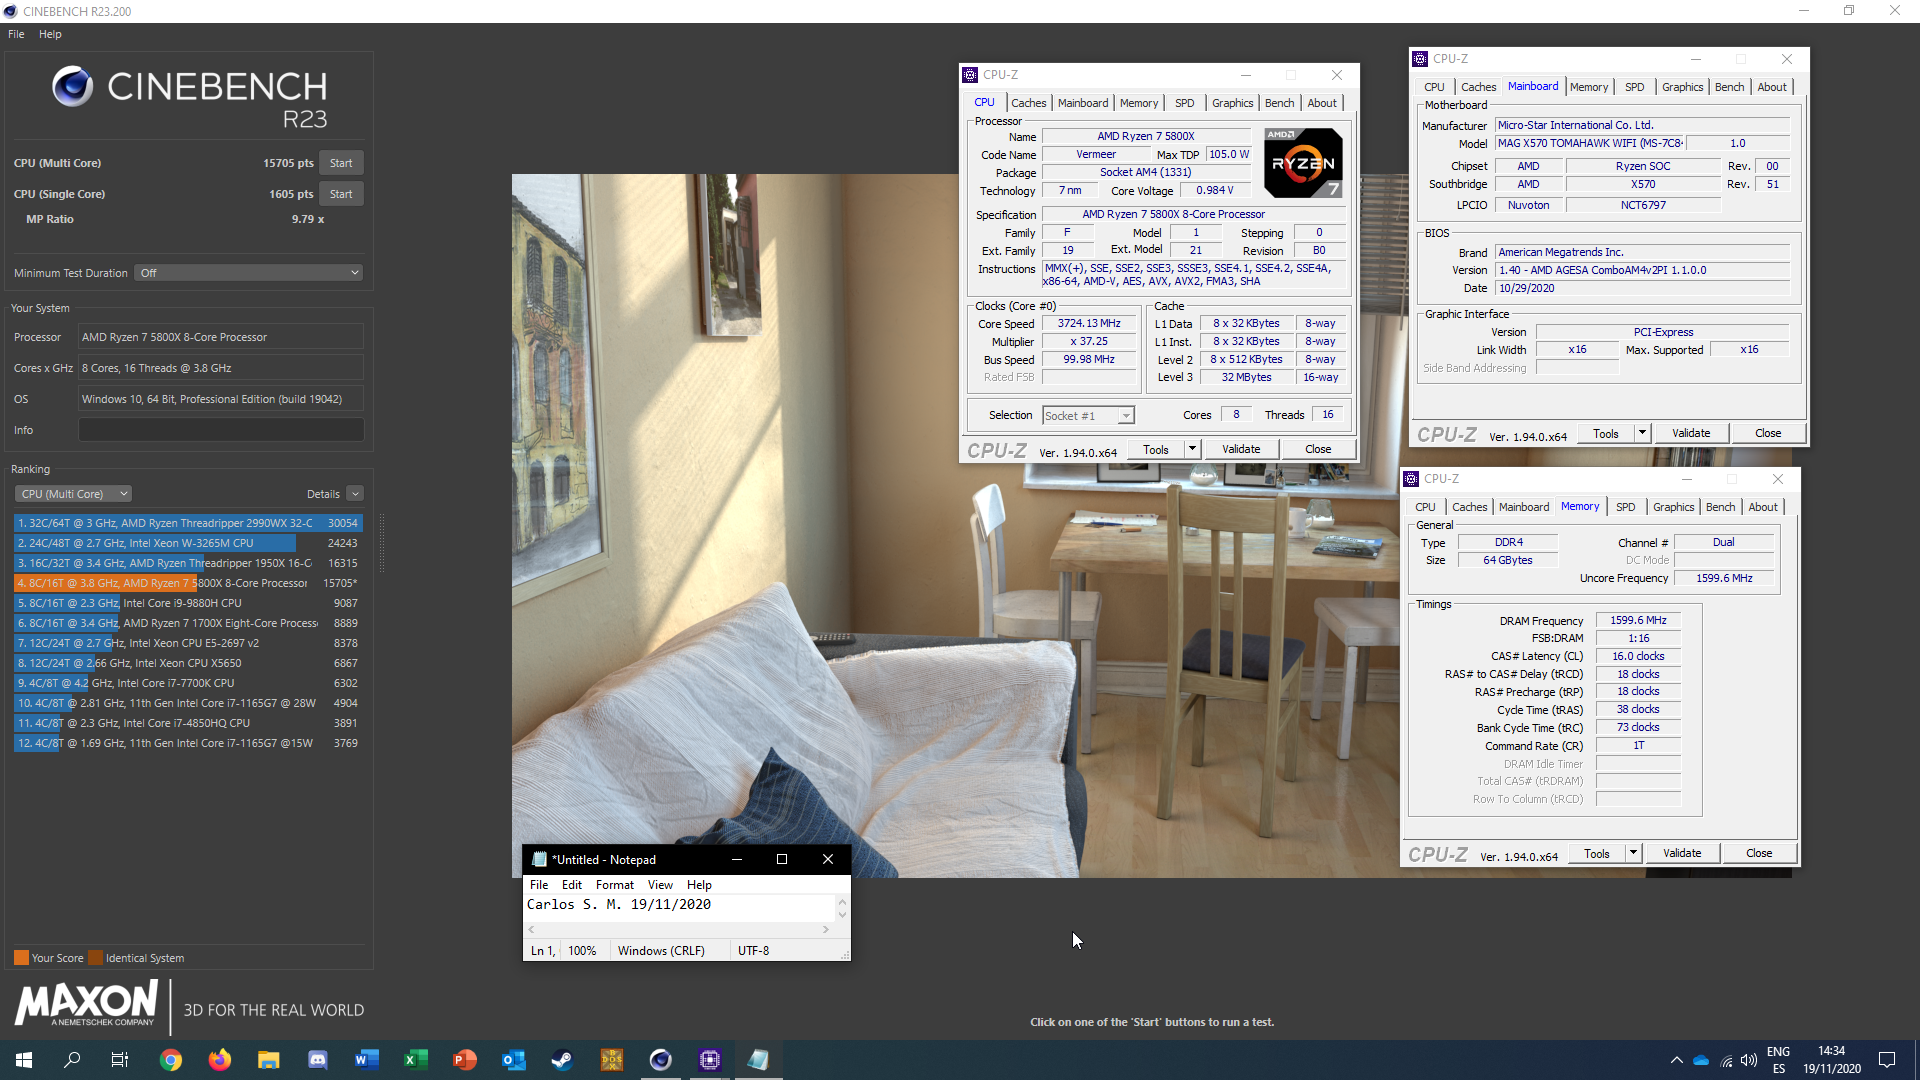
Task: Select Intel Core i7-7700K ranking row
Action: [x=187, y=683]
